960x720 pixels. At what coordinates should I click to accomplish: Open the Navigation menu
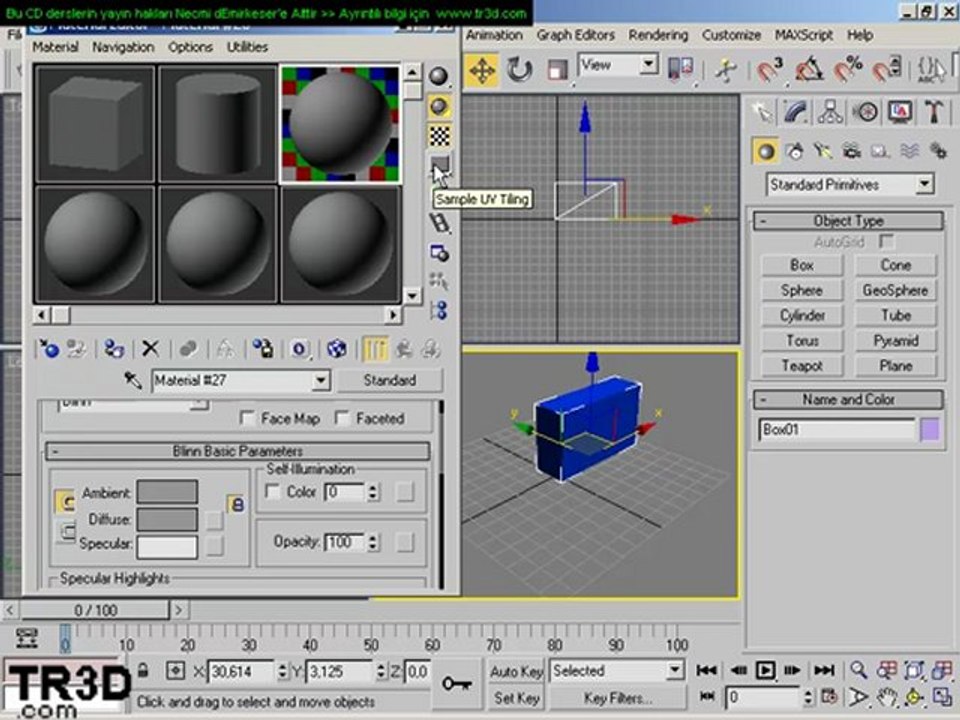pos(123,47)
